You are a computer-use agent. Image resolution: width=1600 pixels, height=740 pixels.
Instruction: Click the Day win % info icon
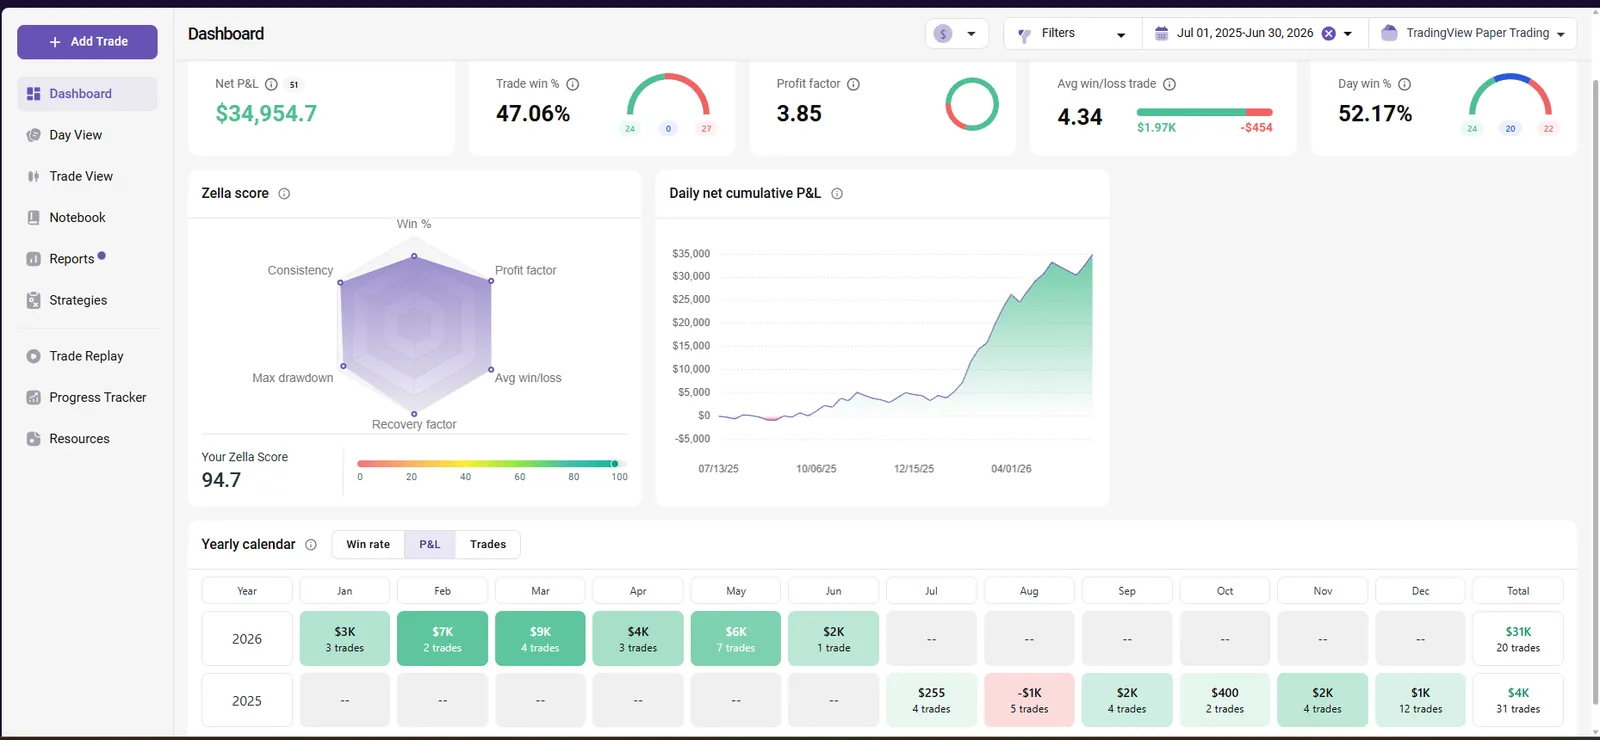click(x=1405, y=85)
